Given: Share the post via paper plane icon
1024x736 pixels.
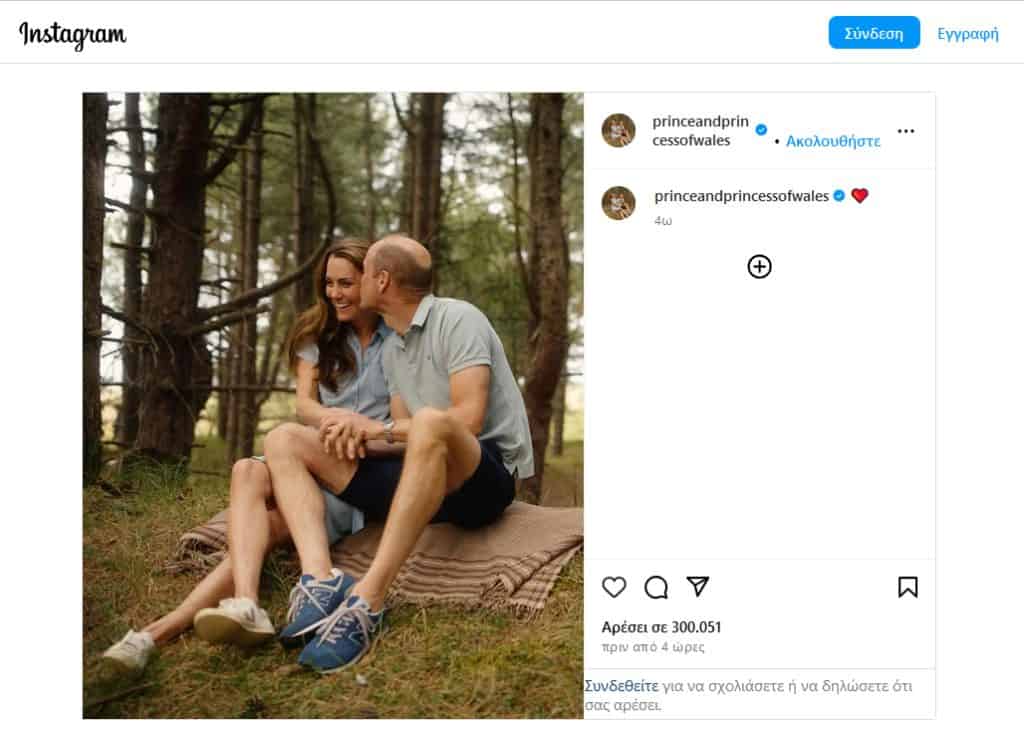Looking at the screenshot, I should (698, 586).
